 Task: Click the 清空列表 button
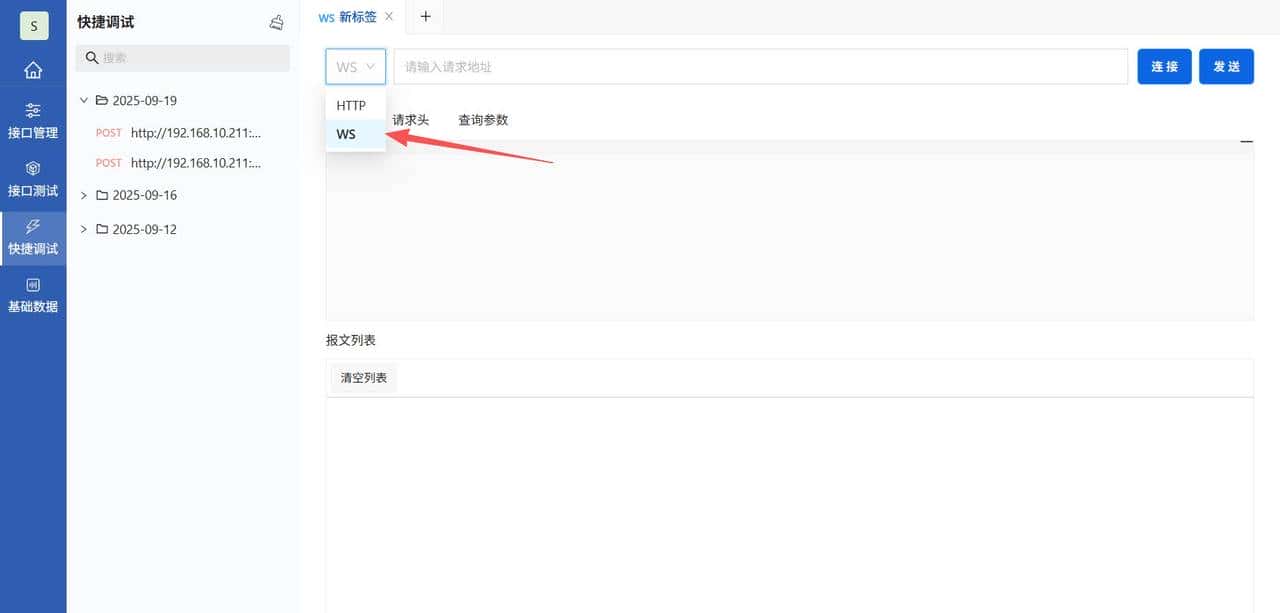[362, 378]
